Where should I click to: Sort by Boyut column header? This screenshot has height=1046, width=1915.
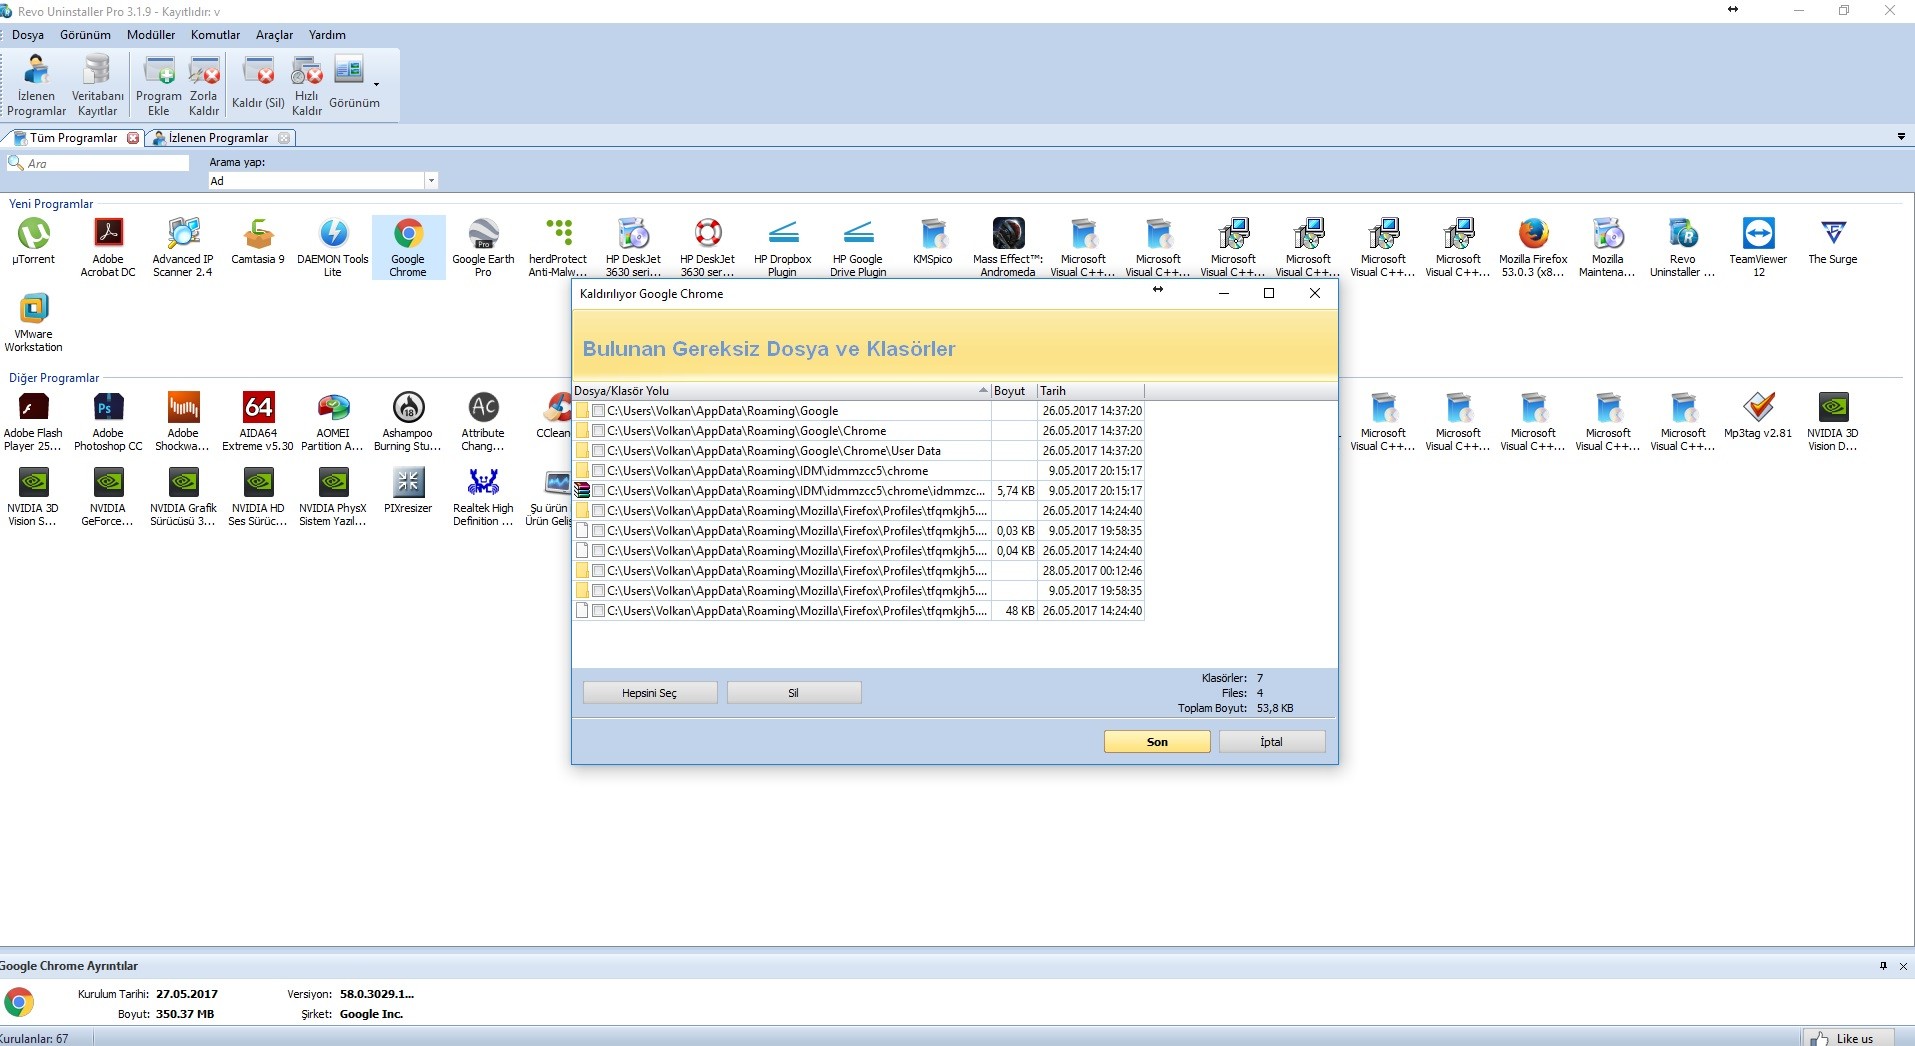point(1013,391)
